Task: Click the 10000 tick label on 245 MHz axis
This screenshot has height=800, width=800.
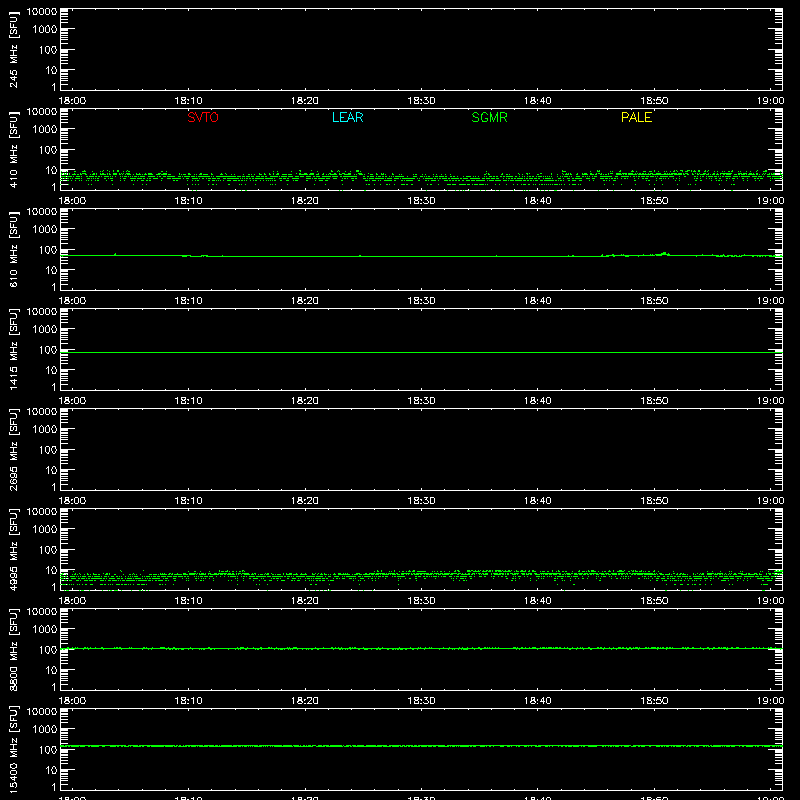Action: tap(42, 12)
